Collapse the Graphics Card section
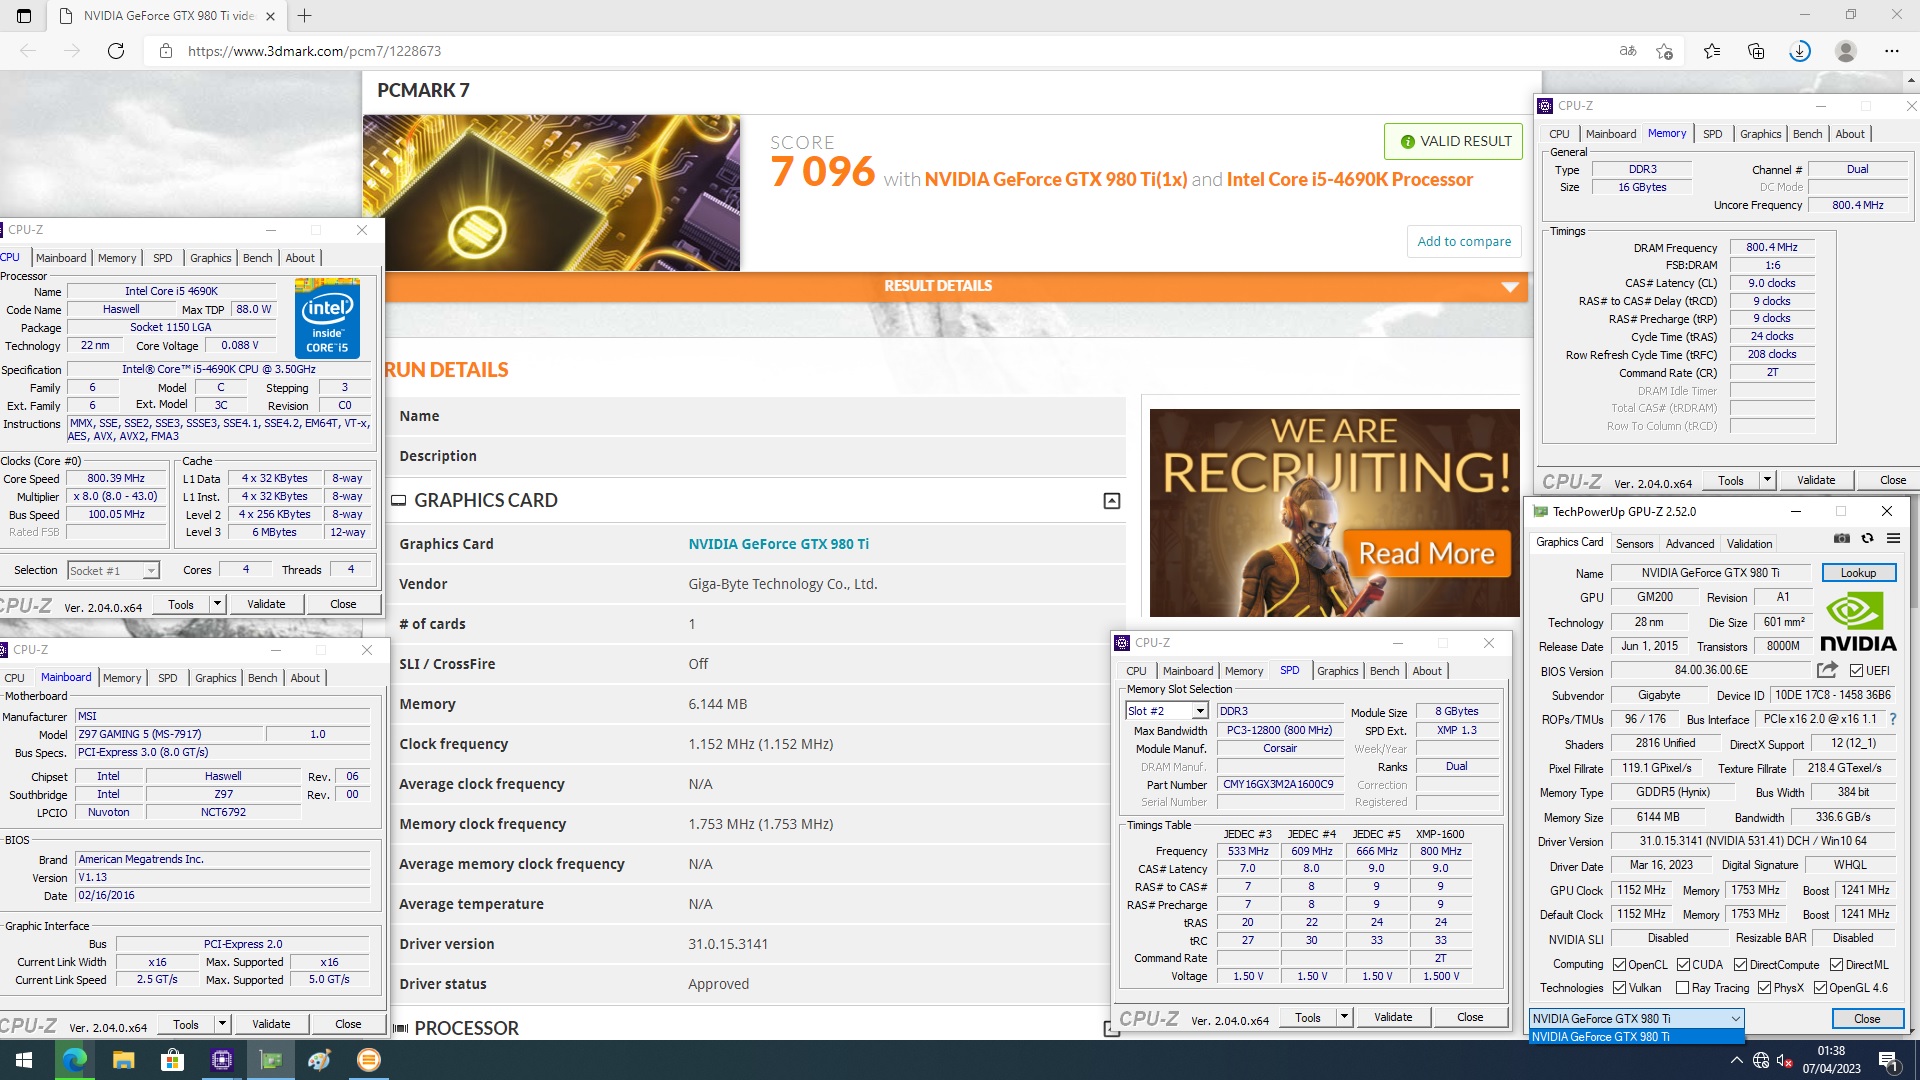1920x1080 pixels. click(x=1111, y=501)
